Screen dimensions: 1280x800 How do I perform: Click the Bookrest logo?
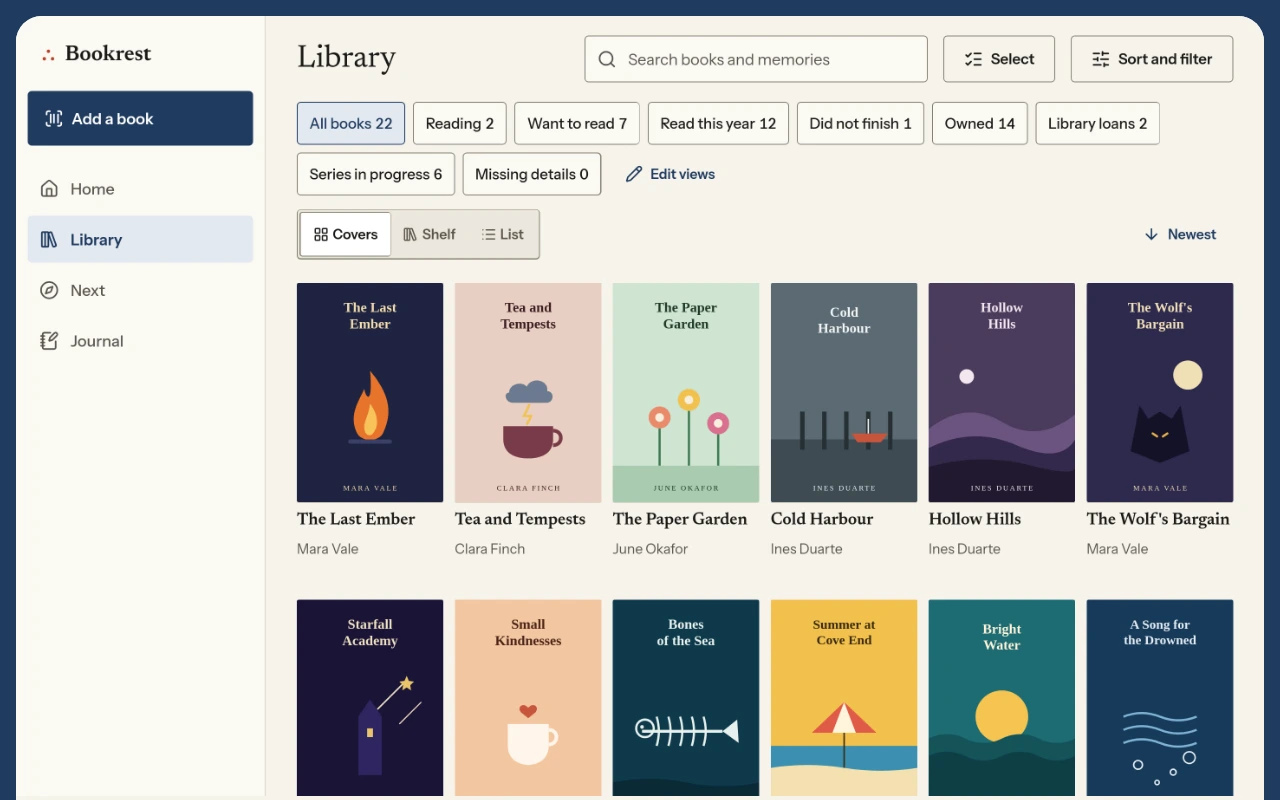(x=96, y=54)
